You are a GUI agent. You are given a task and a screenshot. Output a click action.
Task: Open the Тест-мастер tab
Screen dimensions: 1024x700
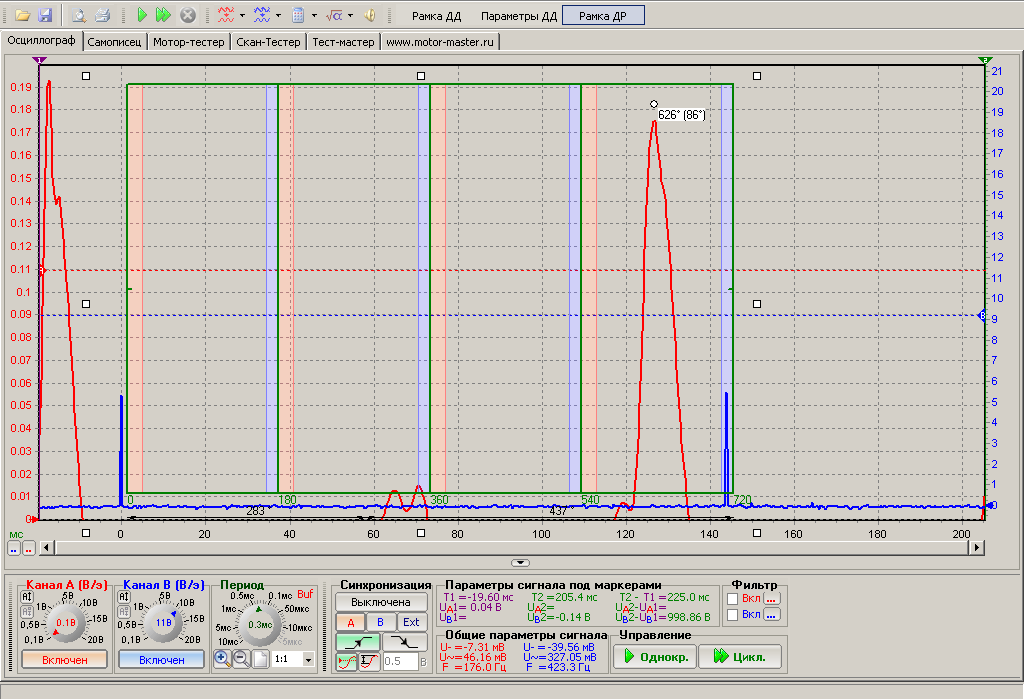[x=344, y=42]
